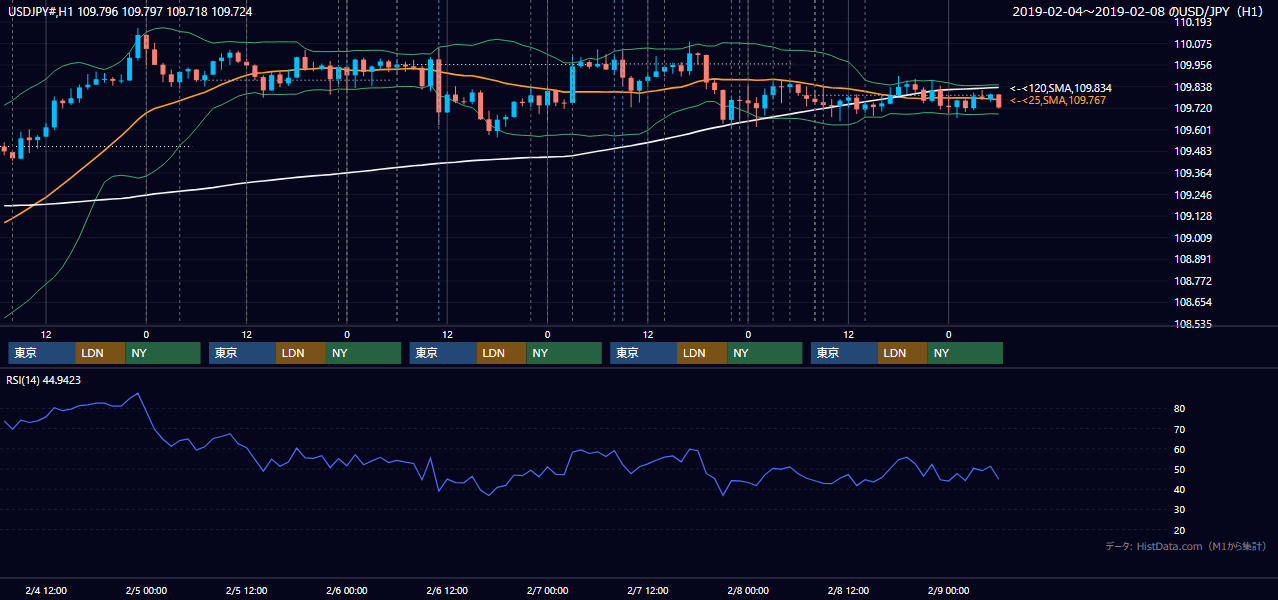
Task: Select the 2/5 00:00 date marker
Action: pyautogui.click(x=146, y=590)
